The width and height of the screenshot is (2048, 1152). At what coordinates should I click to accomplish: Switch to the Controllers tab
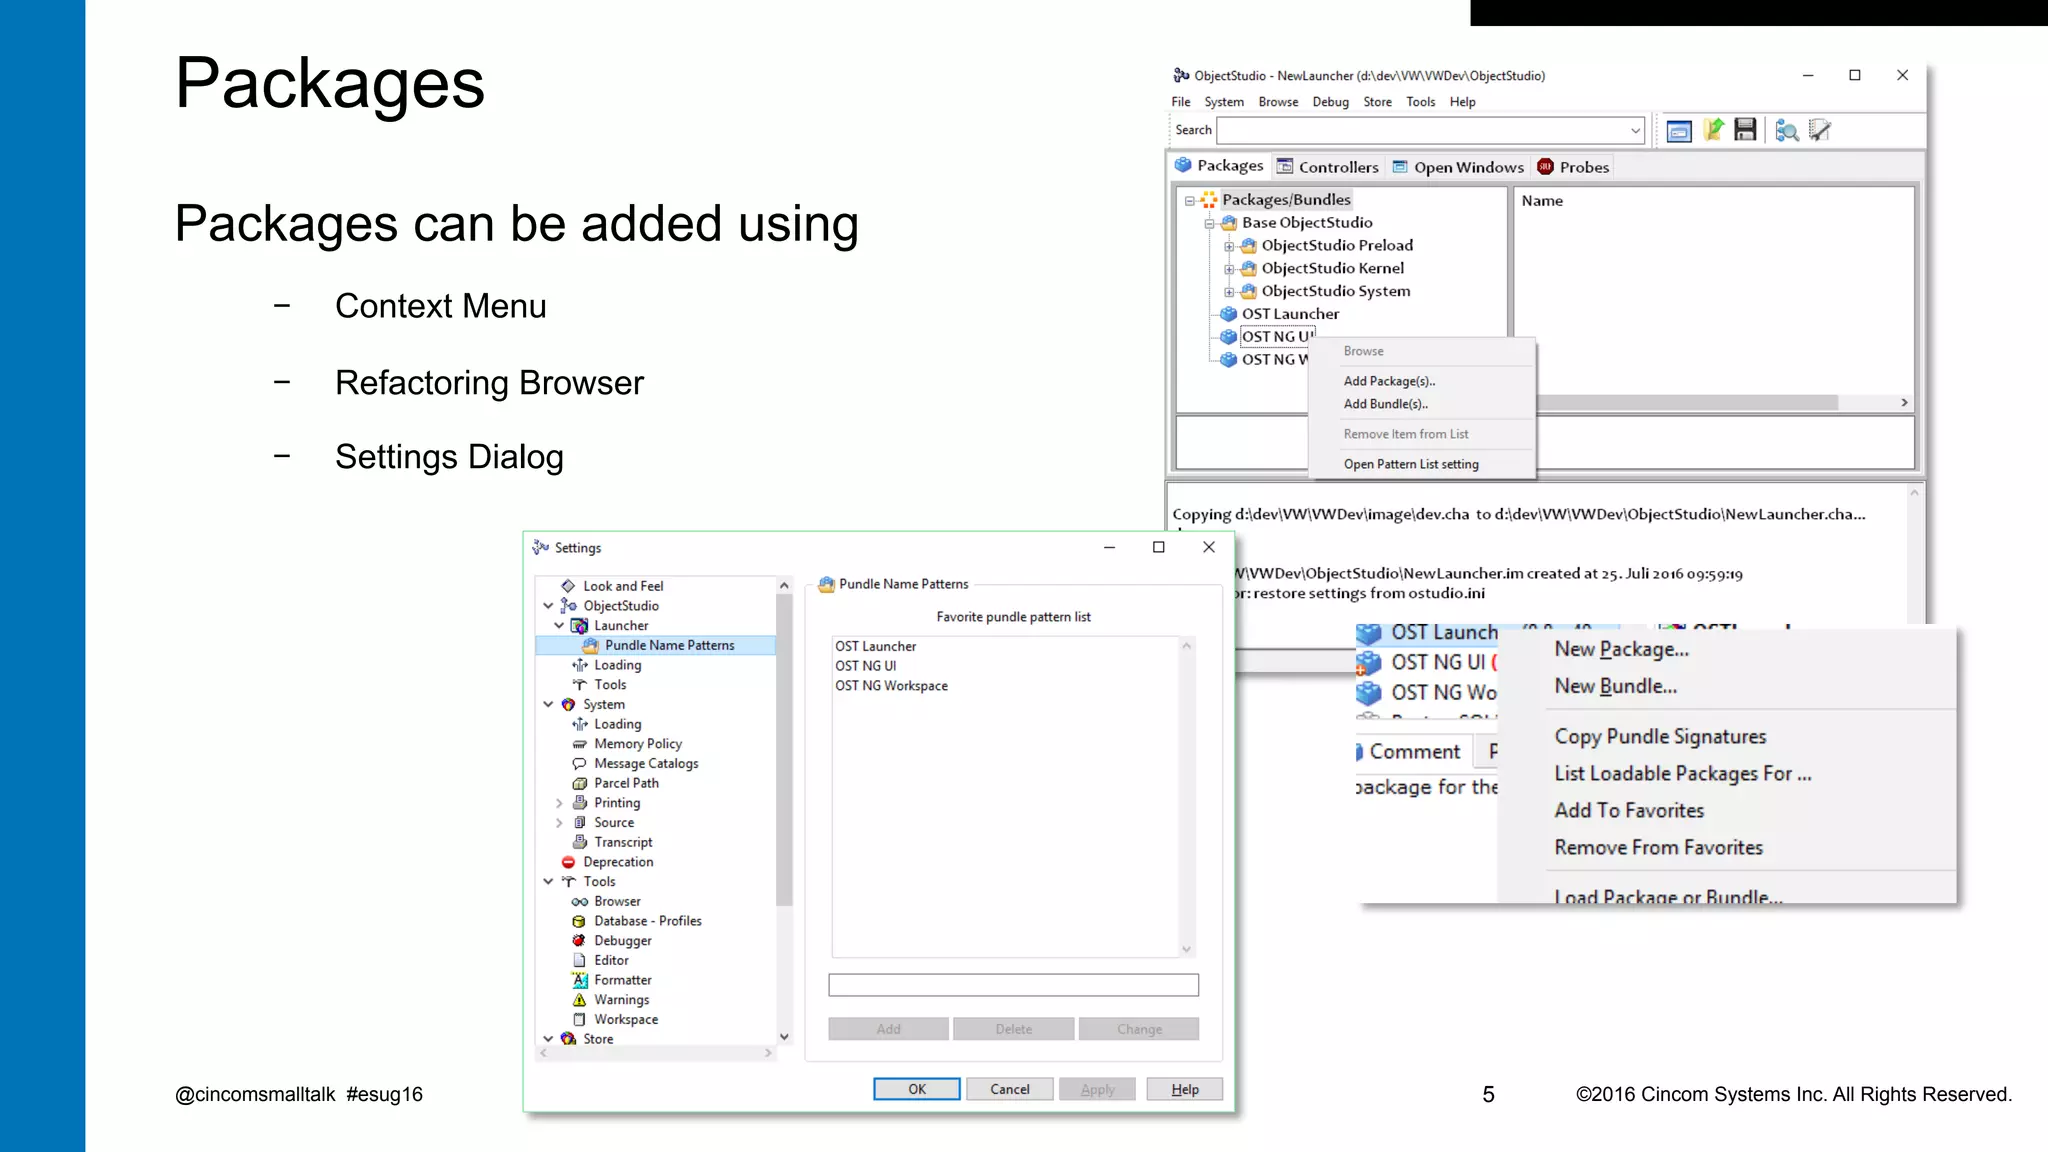pos(1327,167)
